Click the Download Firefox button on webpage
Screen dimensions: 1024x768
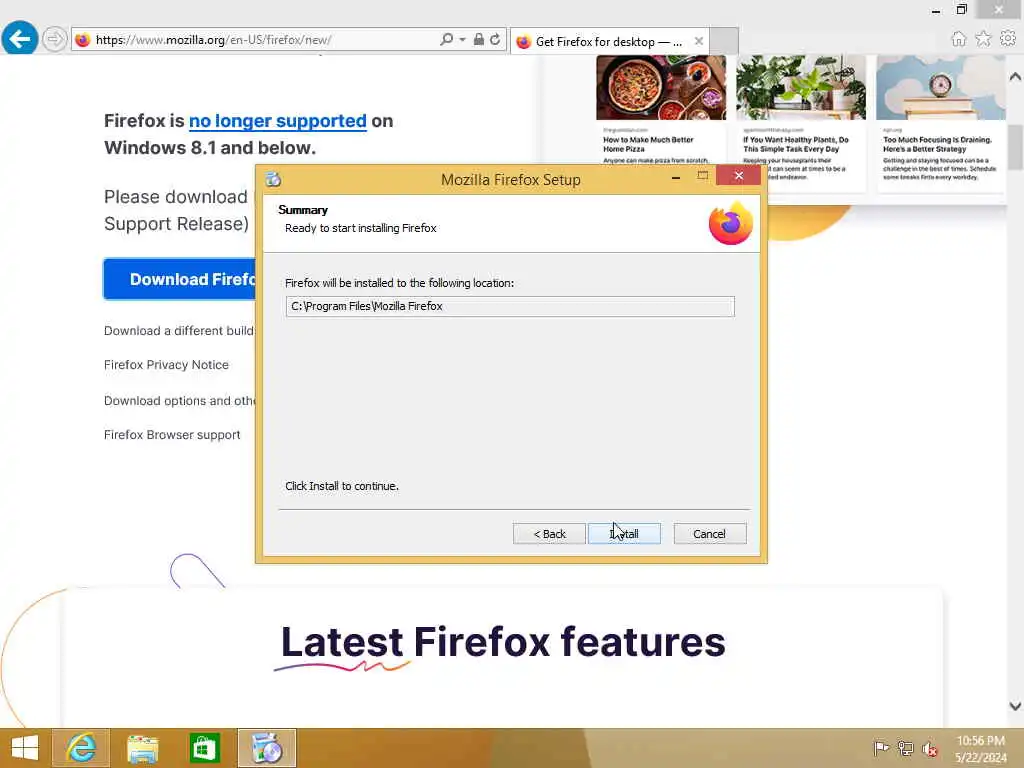point(180,280)
